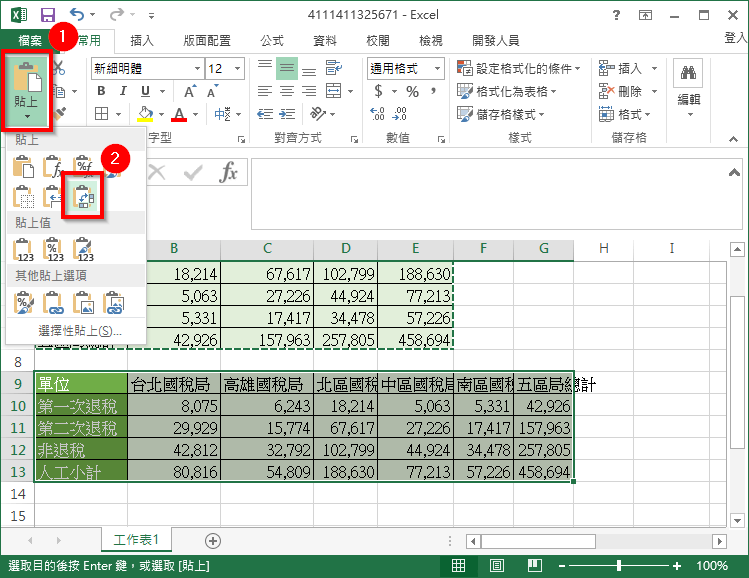Expand Cell Styles menu

pyautogui.click(x=501, y=114)
